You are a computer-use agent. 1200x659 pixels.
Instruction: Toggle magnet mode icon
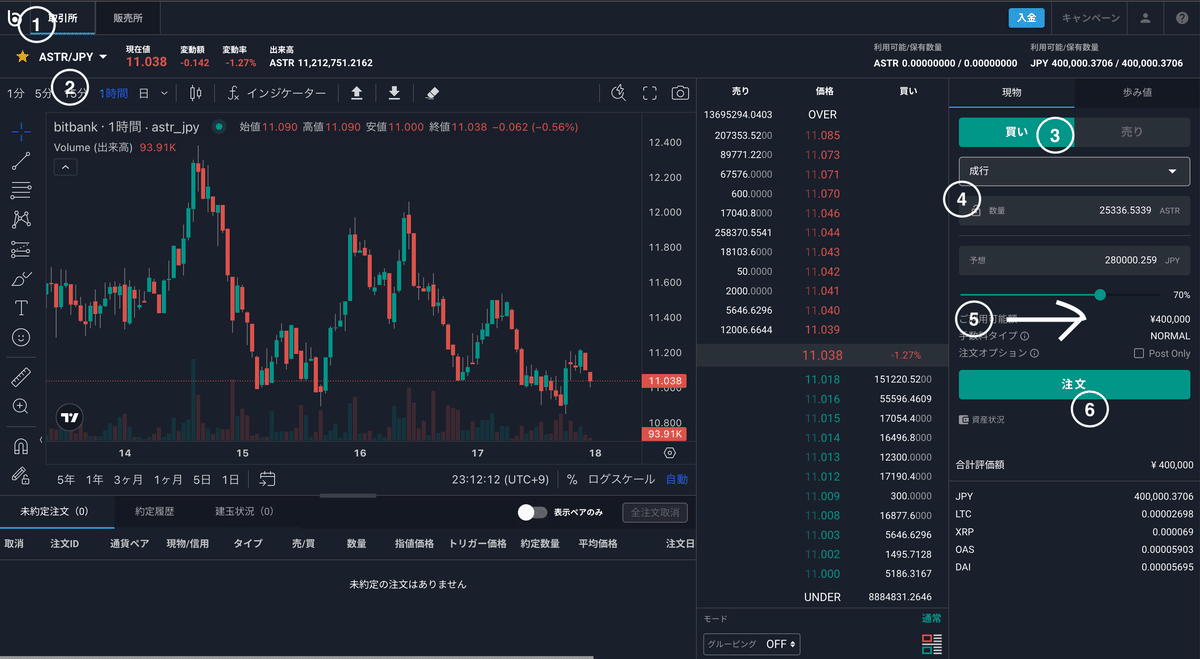[x=20, y=446]
